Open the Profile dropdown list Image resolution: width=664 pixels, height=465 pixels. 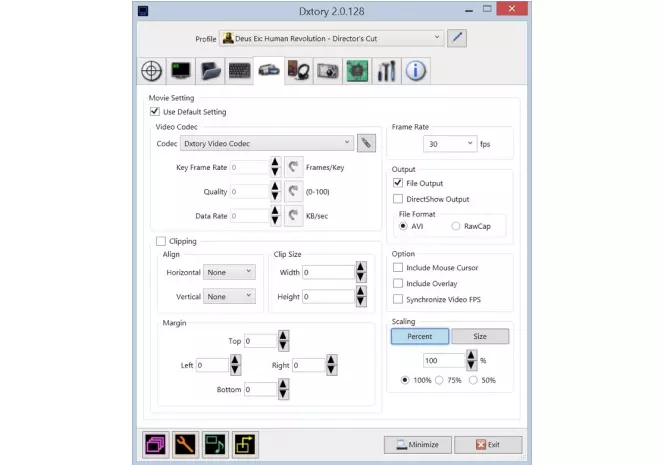[332, 38]
